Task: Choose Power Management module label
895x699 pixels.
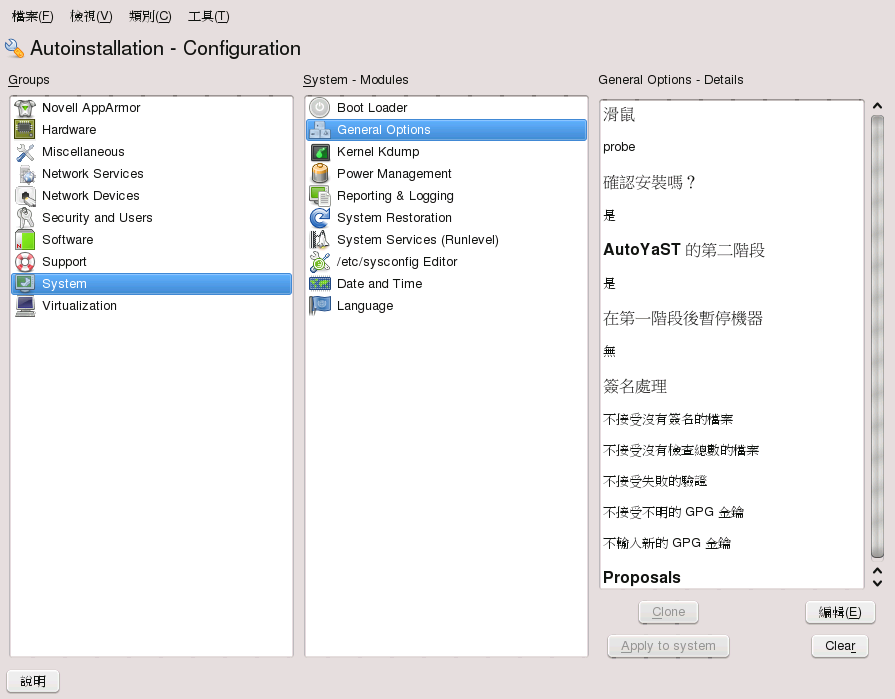Action: point(394,173)
